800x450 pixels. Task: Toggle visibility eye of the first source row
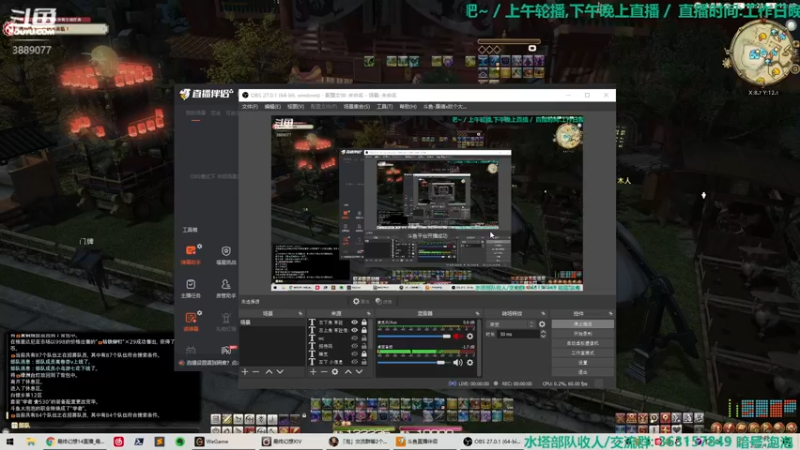click(x=355, y=322)
